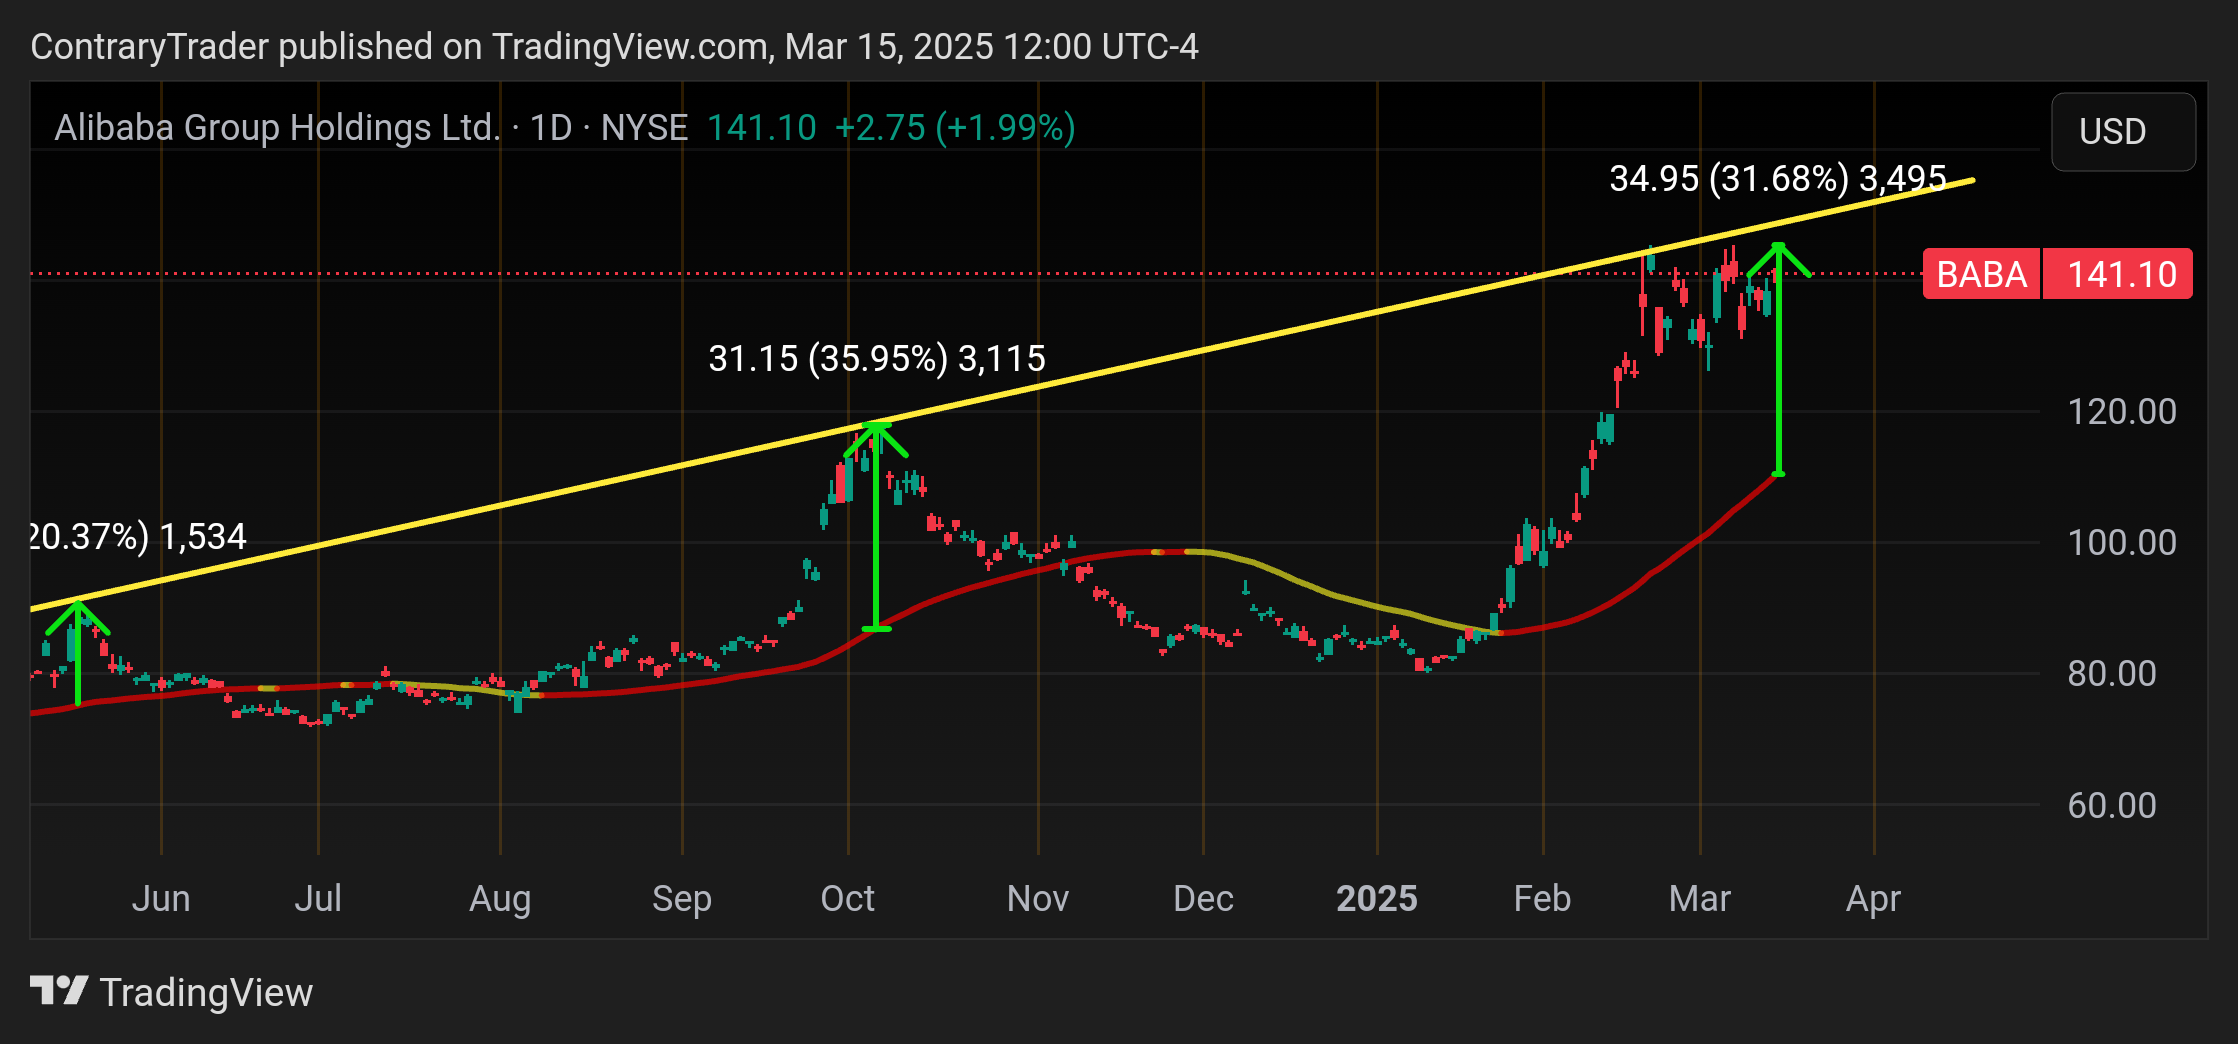Viewport: 2238px width, 1044px height.
Task: Click the ContraryTrader published header text
Action: [x=614, y=46]
